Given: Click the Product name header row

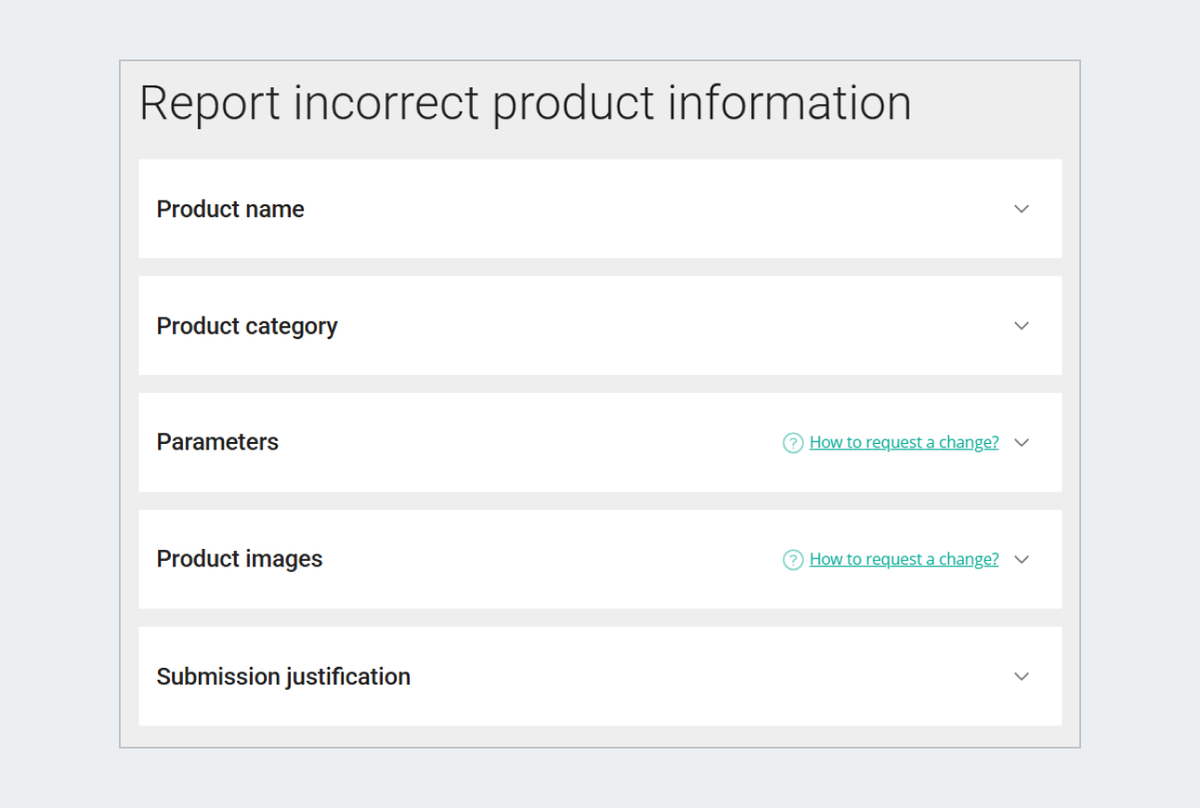Looking at the screenshot, I should pos(230,209).
